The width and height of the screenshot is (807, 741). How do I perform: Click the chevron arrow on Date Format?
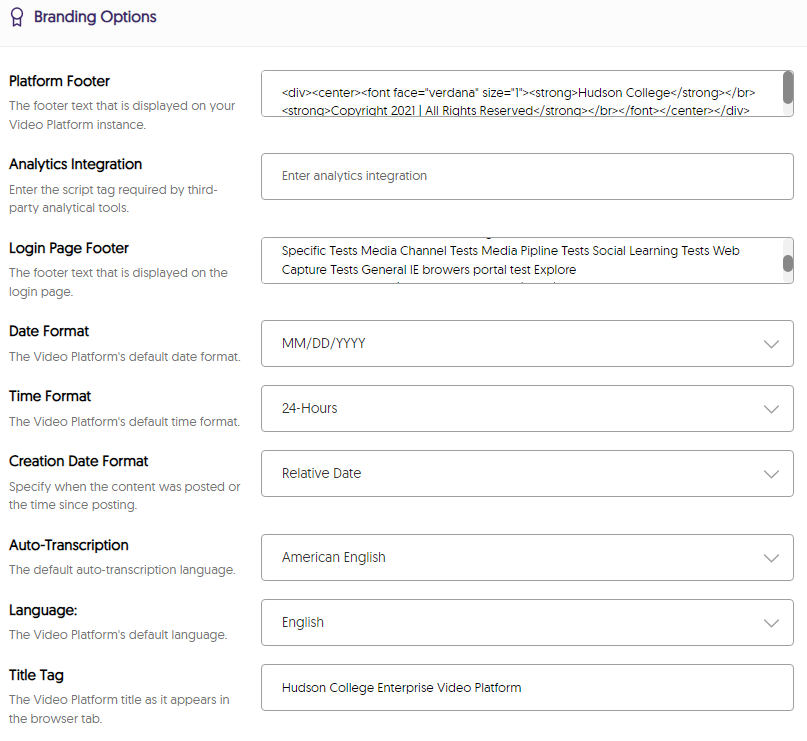[771, 344]
